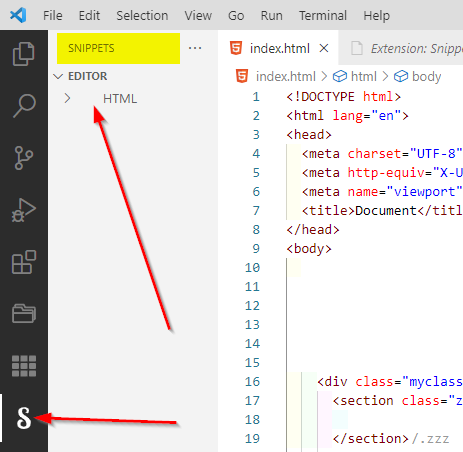Open the folder-shaped project manager icon
463x452 pixels.
point(24,313)
